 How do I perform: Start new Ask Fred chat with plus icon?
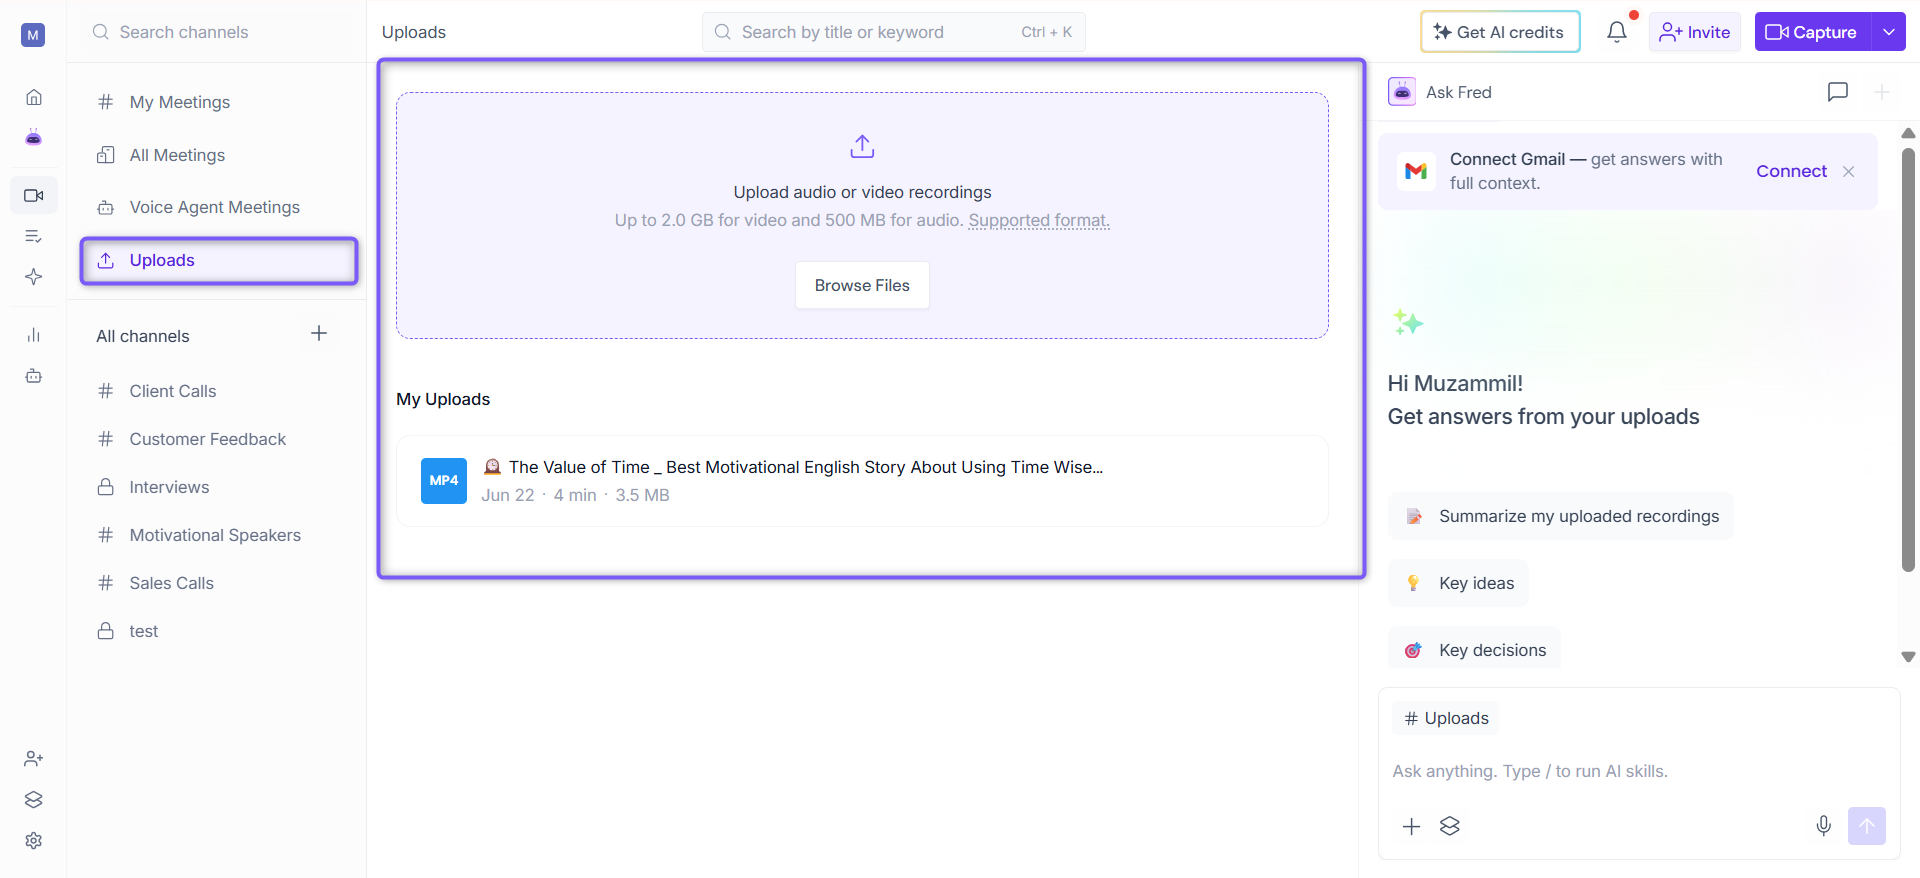click(1881, 92)
